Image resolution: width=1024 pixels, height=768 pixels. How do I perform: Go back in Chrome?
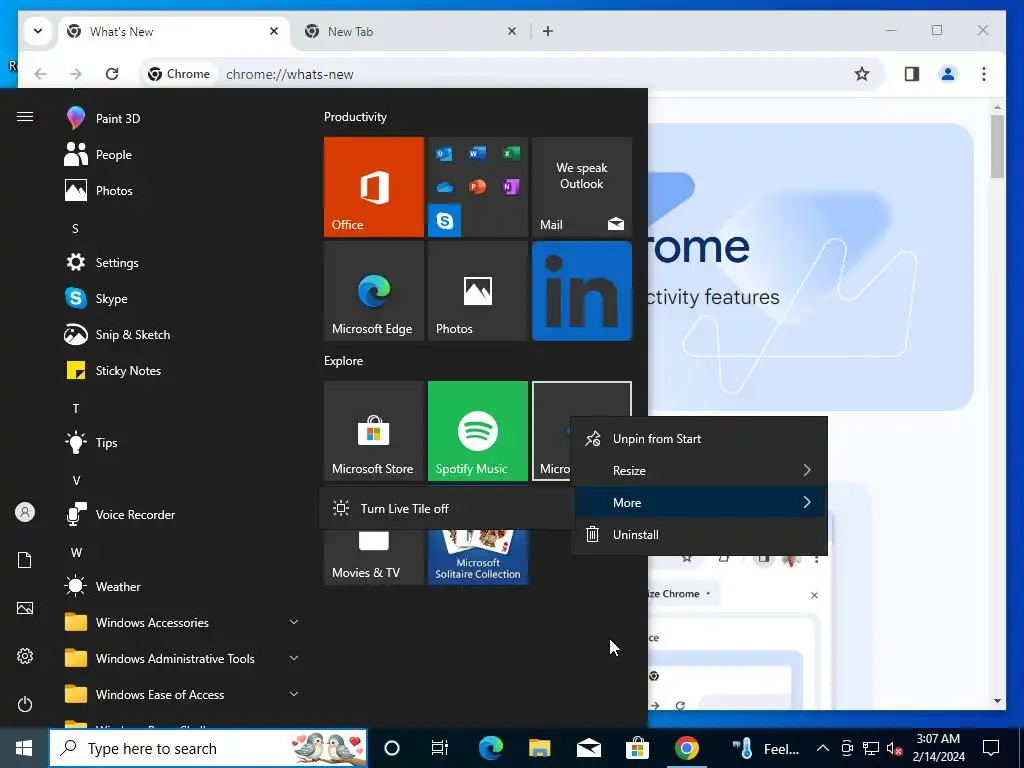40,74
